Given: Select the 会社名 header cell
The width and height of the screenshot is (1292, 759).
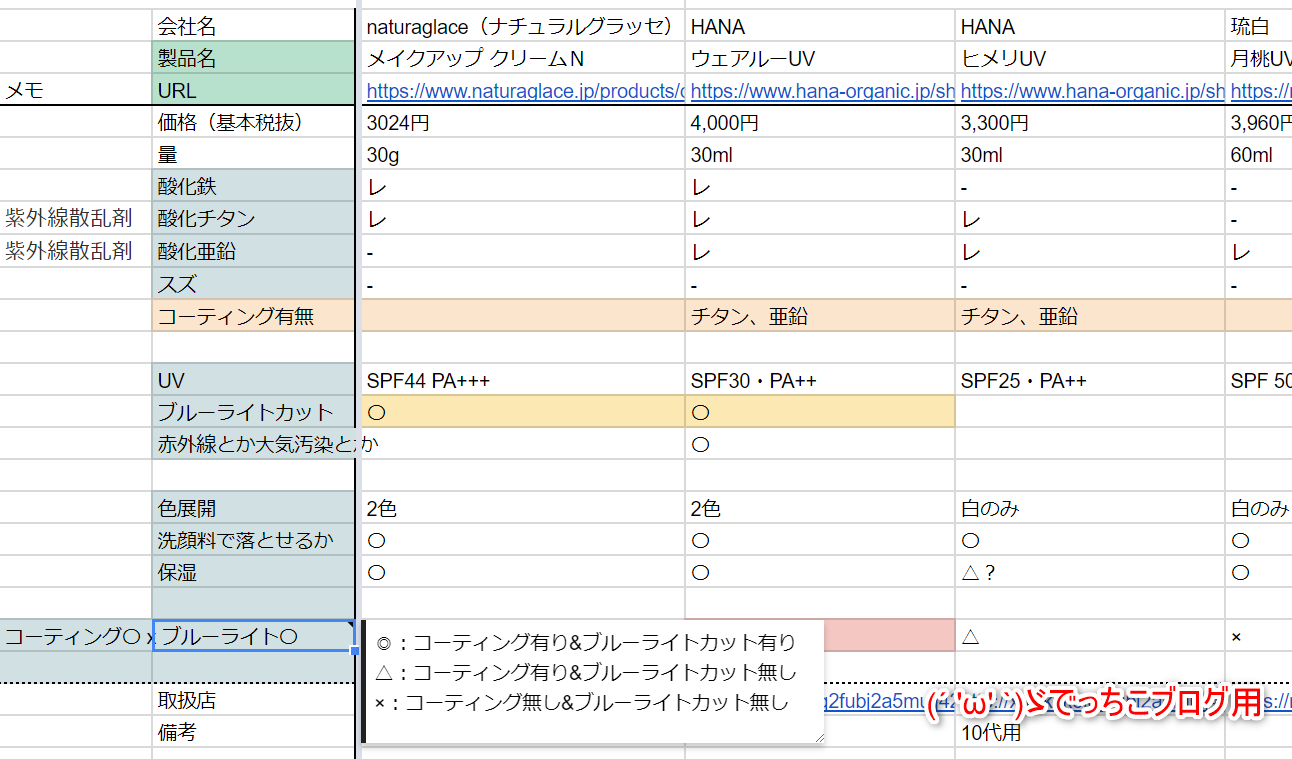Looking at the screenshot, I should pyautogui.click(x=253, y=26).
